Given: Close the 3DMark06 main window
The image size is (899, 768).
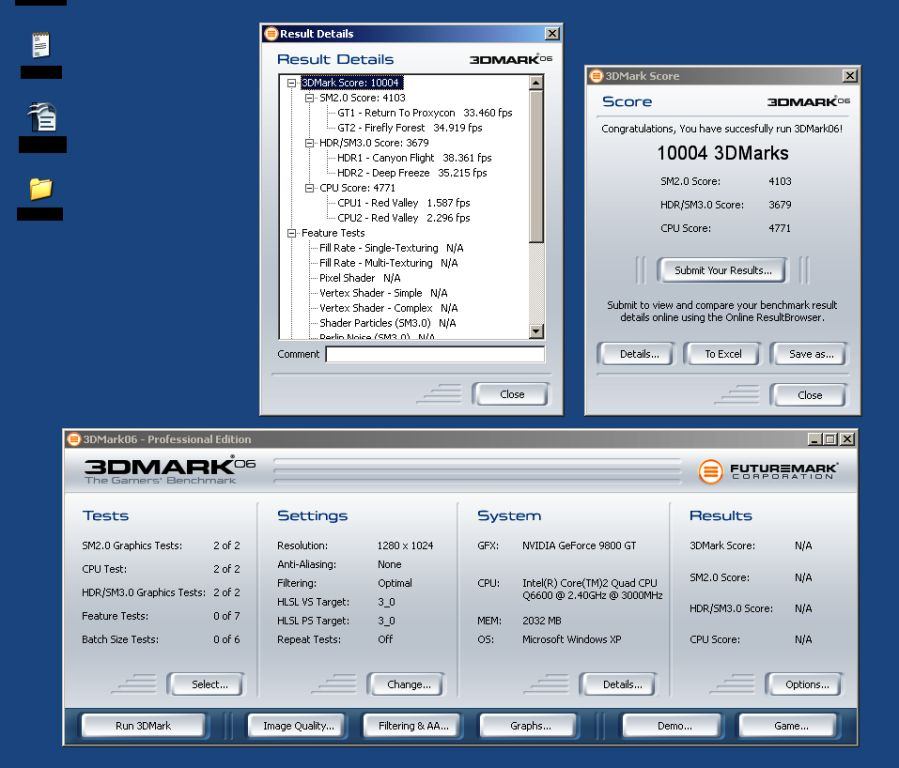Looking at the screenshot, I should coord(847,440).
